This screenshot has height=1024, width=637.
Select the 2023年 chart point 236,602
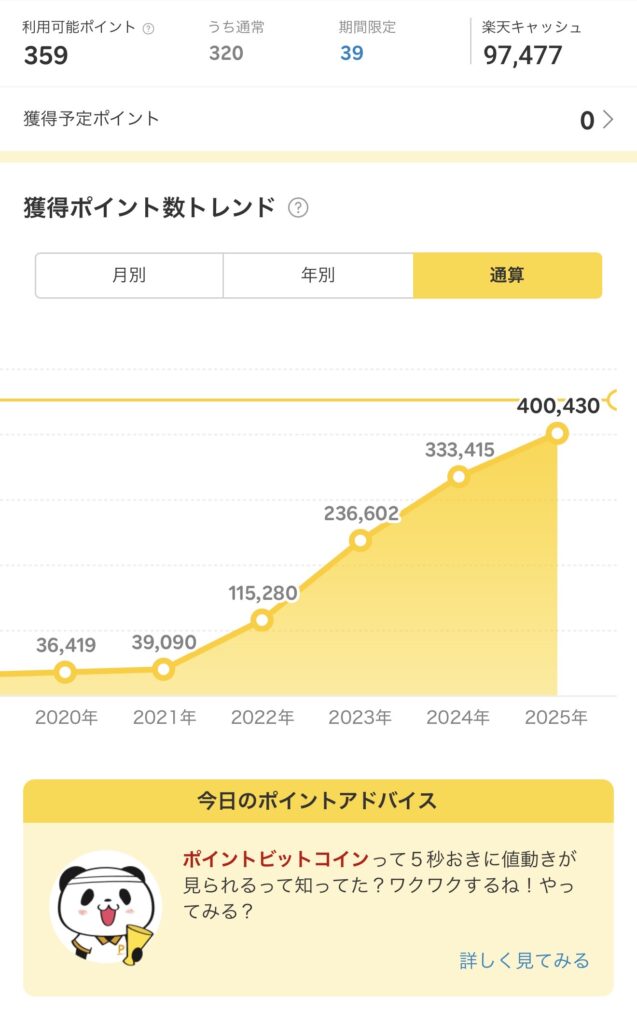point(360,540)
